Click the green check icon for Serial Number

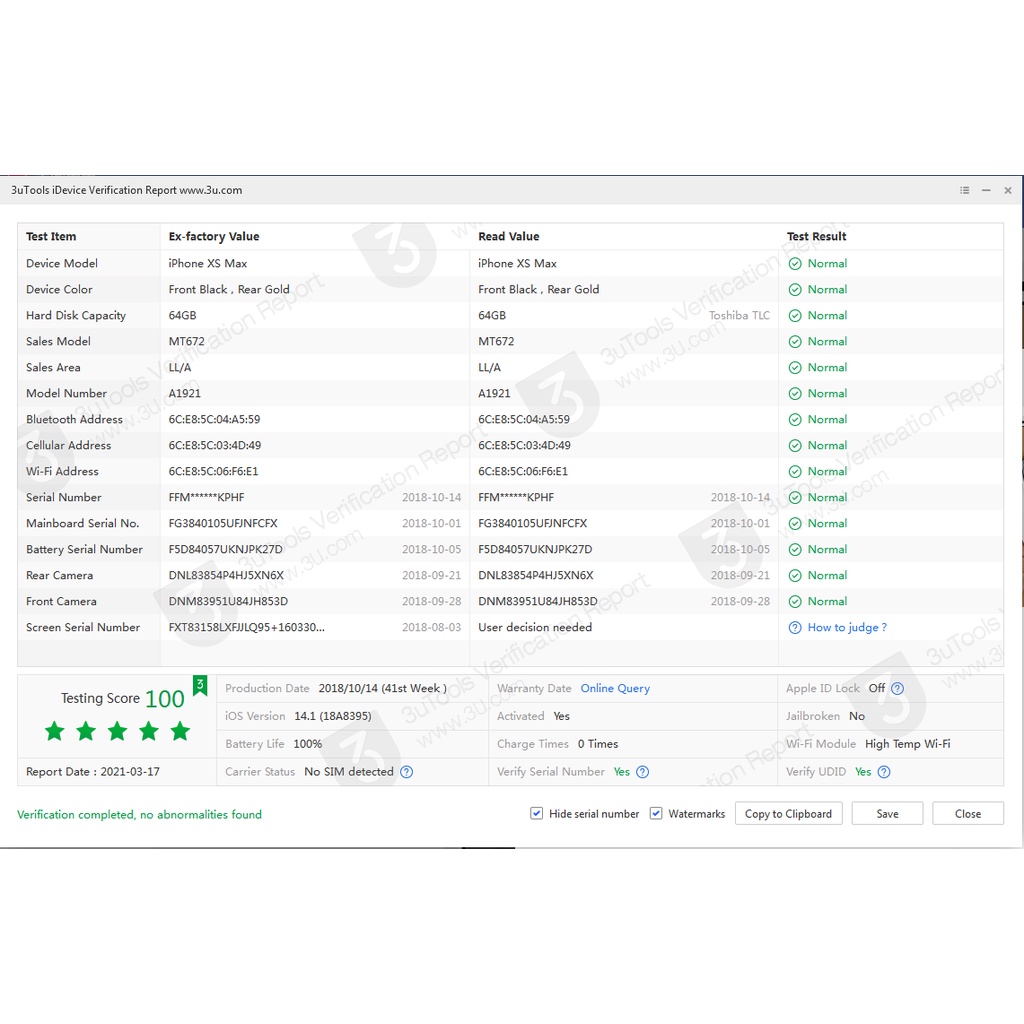(x=795, y=498)
